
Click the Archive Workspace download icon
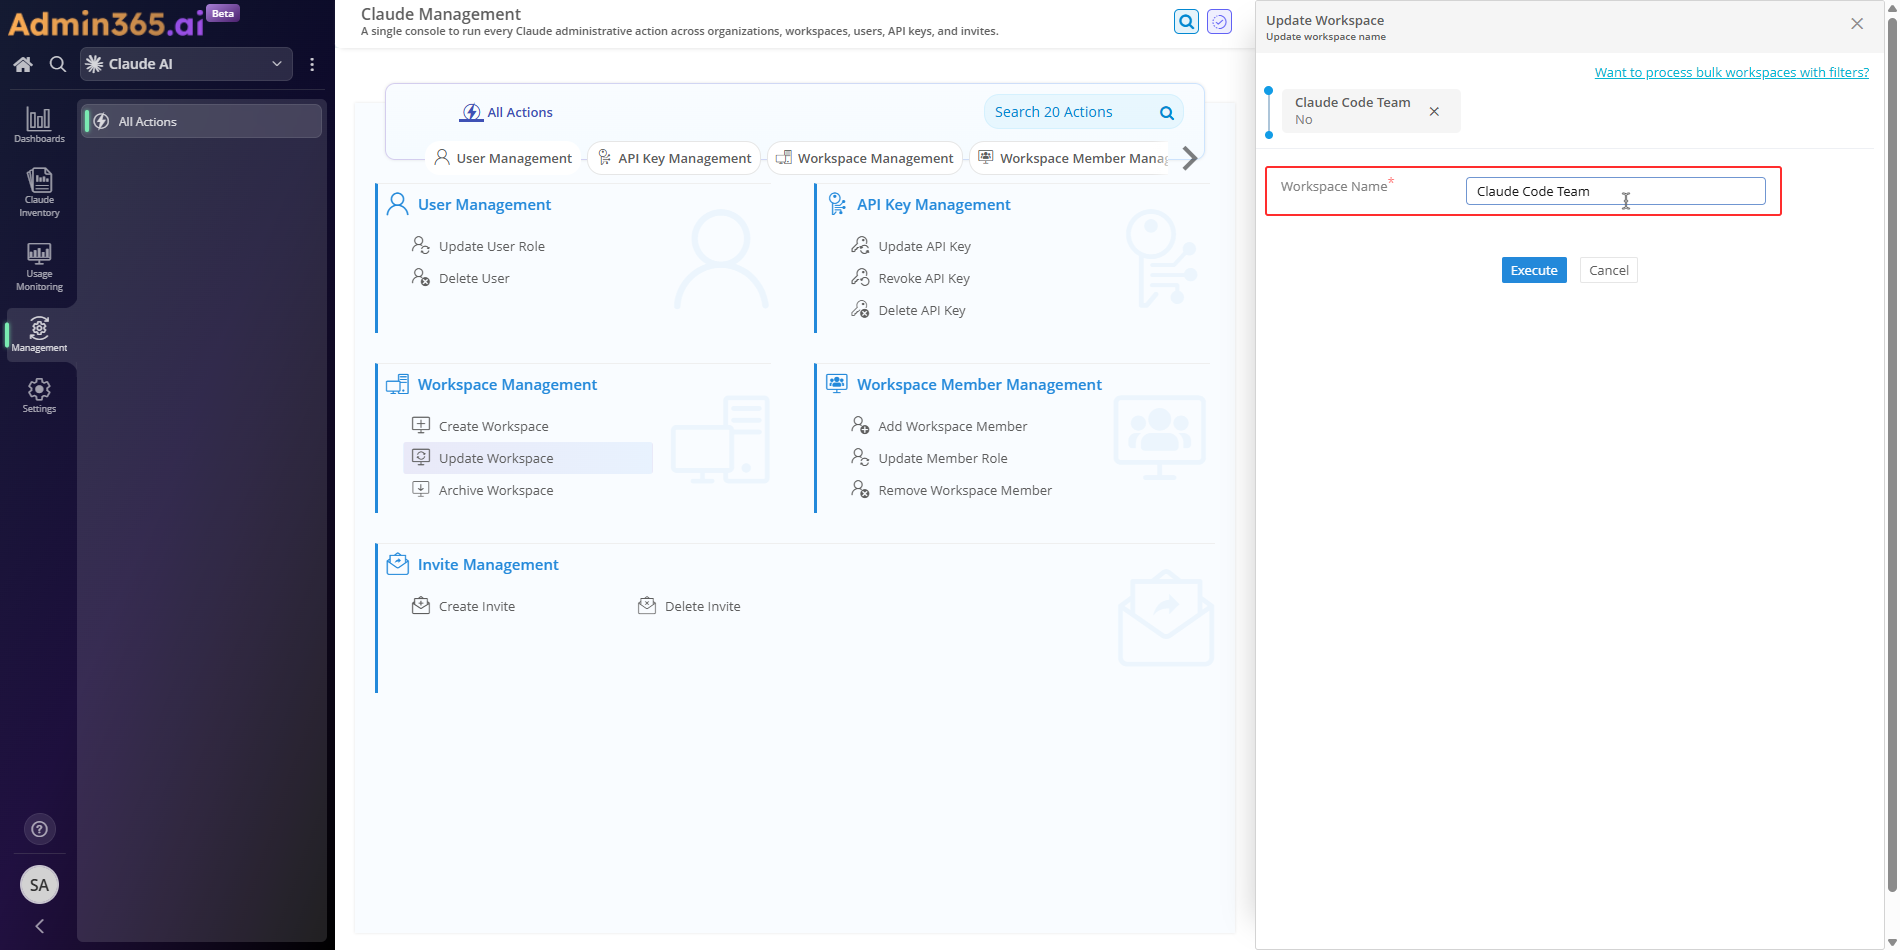pyautogui.click(x=421, y=489)
